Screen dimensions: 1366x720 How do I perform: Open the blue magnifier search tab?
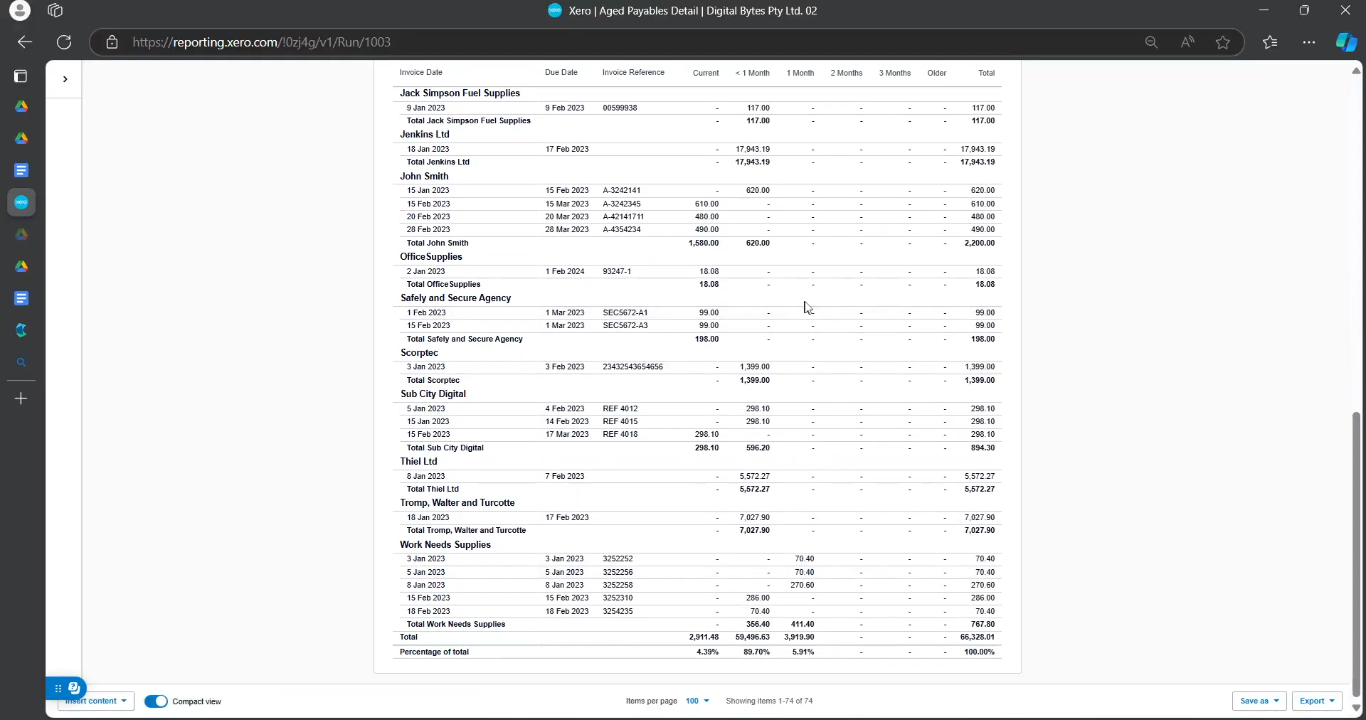pyautogui.click(x=21, y=362)
